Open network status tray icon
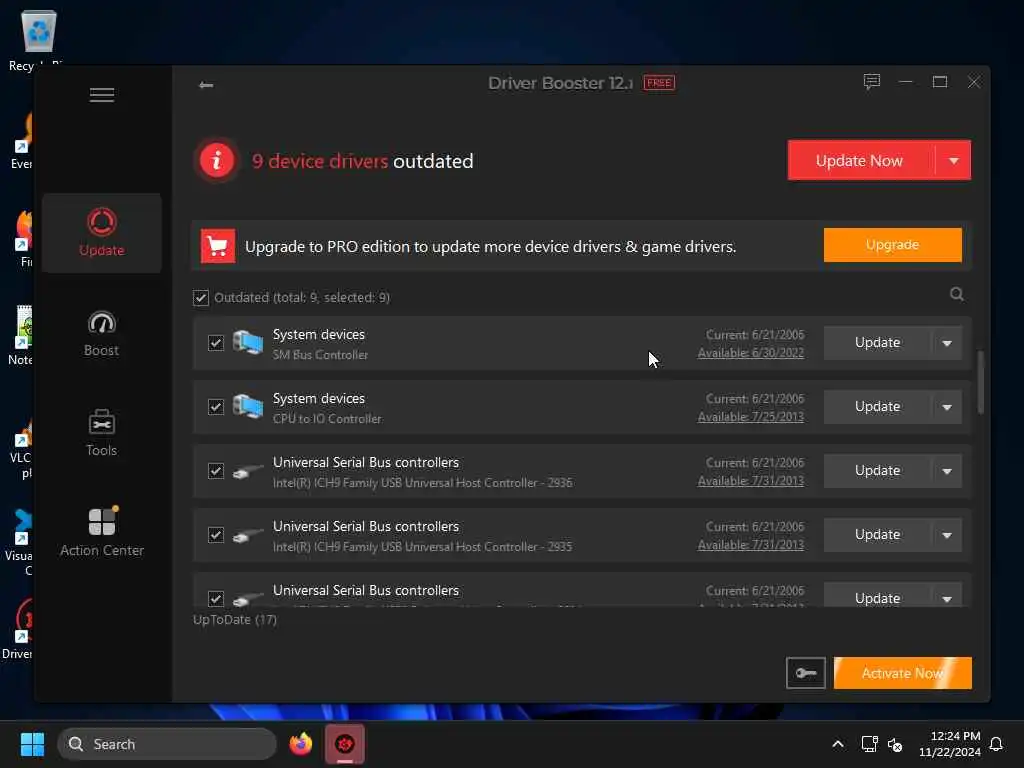This screenshot has width=1024, height=768. click(x=869, y=744)
